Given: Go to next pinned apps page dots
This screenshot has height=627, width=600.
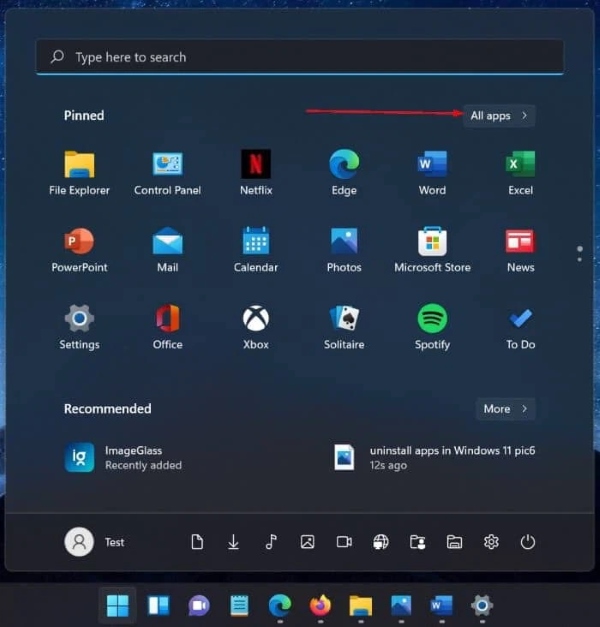Looking at the screenshot, I should [x=579, y=254].
